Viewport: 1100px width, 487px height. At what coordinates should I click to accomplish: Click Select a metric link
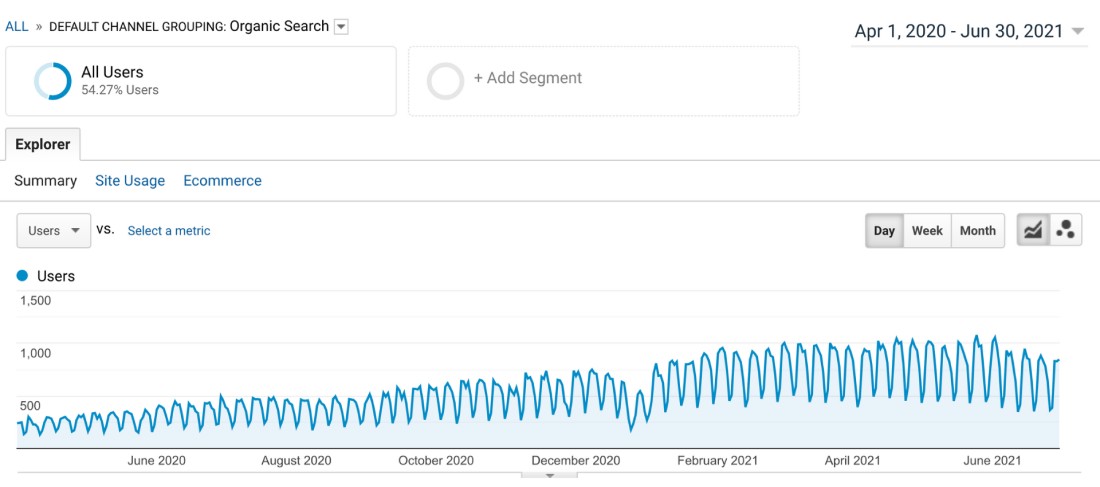pyautogui.click(x=169, y=231)
